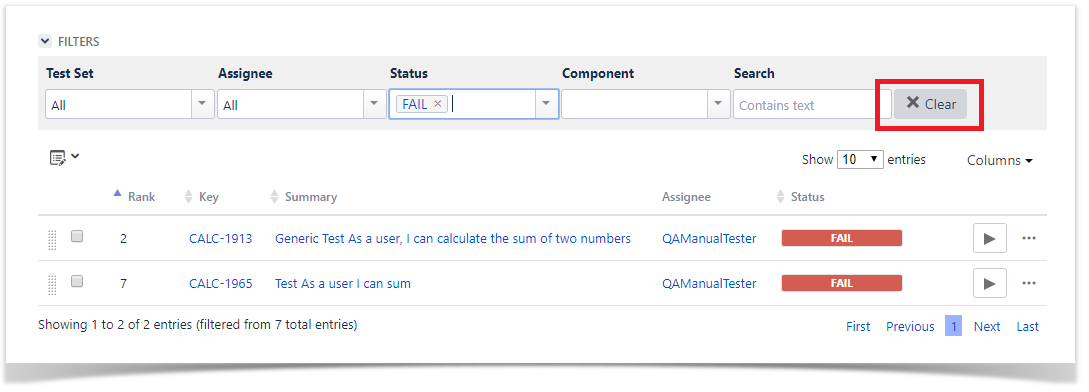Run the CALC-1965 test with play button
Screen dimensions: 1089x392
[990, 284]
